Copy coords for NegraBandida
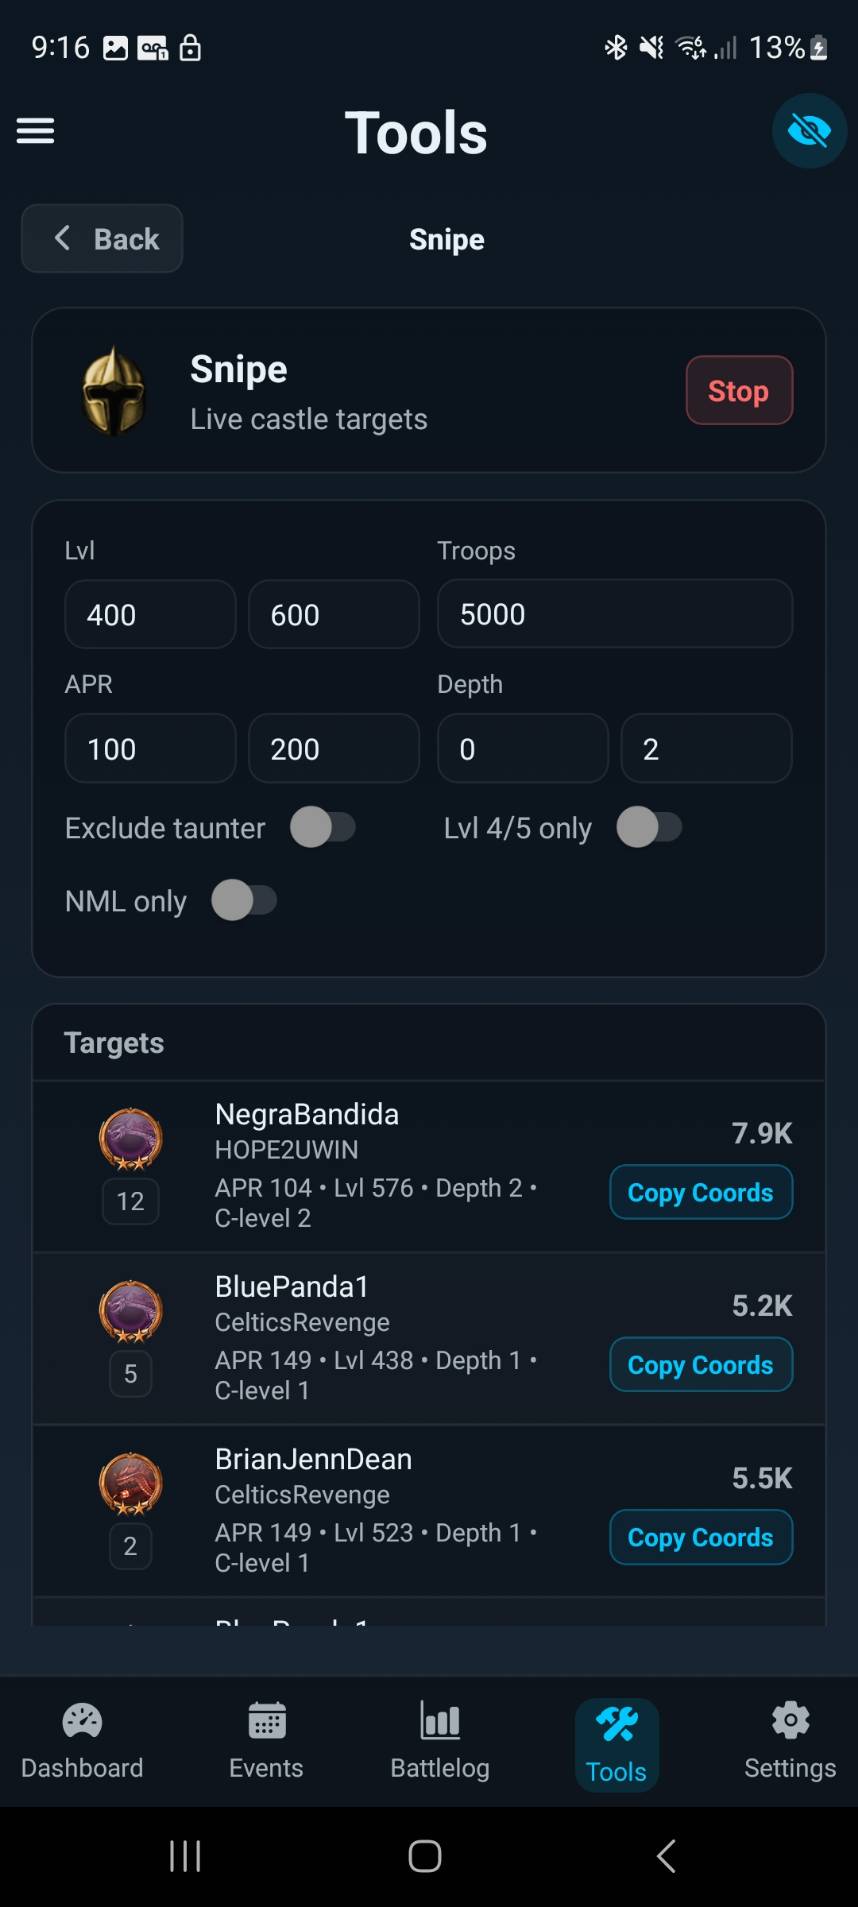858x1907 pixels. click(x=700, y=1192)
